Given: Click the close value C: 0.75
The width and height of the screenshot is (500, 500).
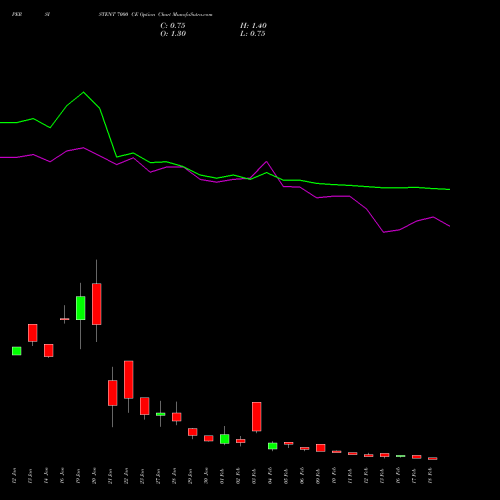Looking at the screenshot, I should click(x=173, y=26).
